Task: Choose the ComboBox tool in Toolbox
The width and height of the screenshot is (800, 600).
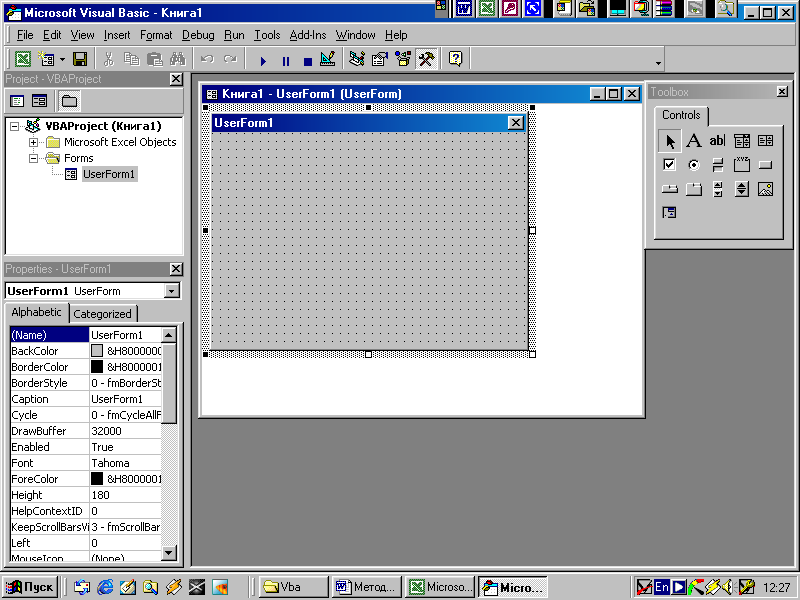Action: click(742, 141)
